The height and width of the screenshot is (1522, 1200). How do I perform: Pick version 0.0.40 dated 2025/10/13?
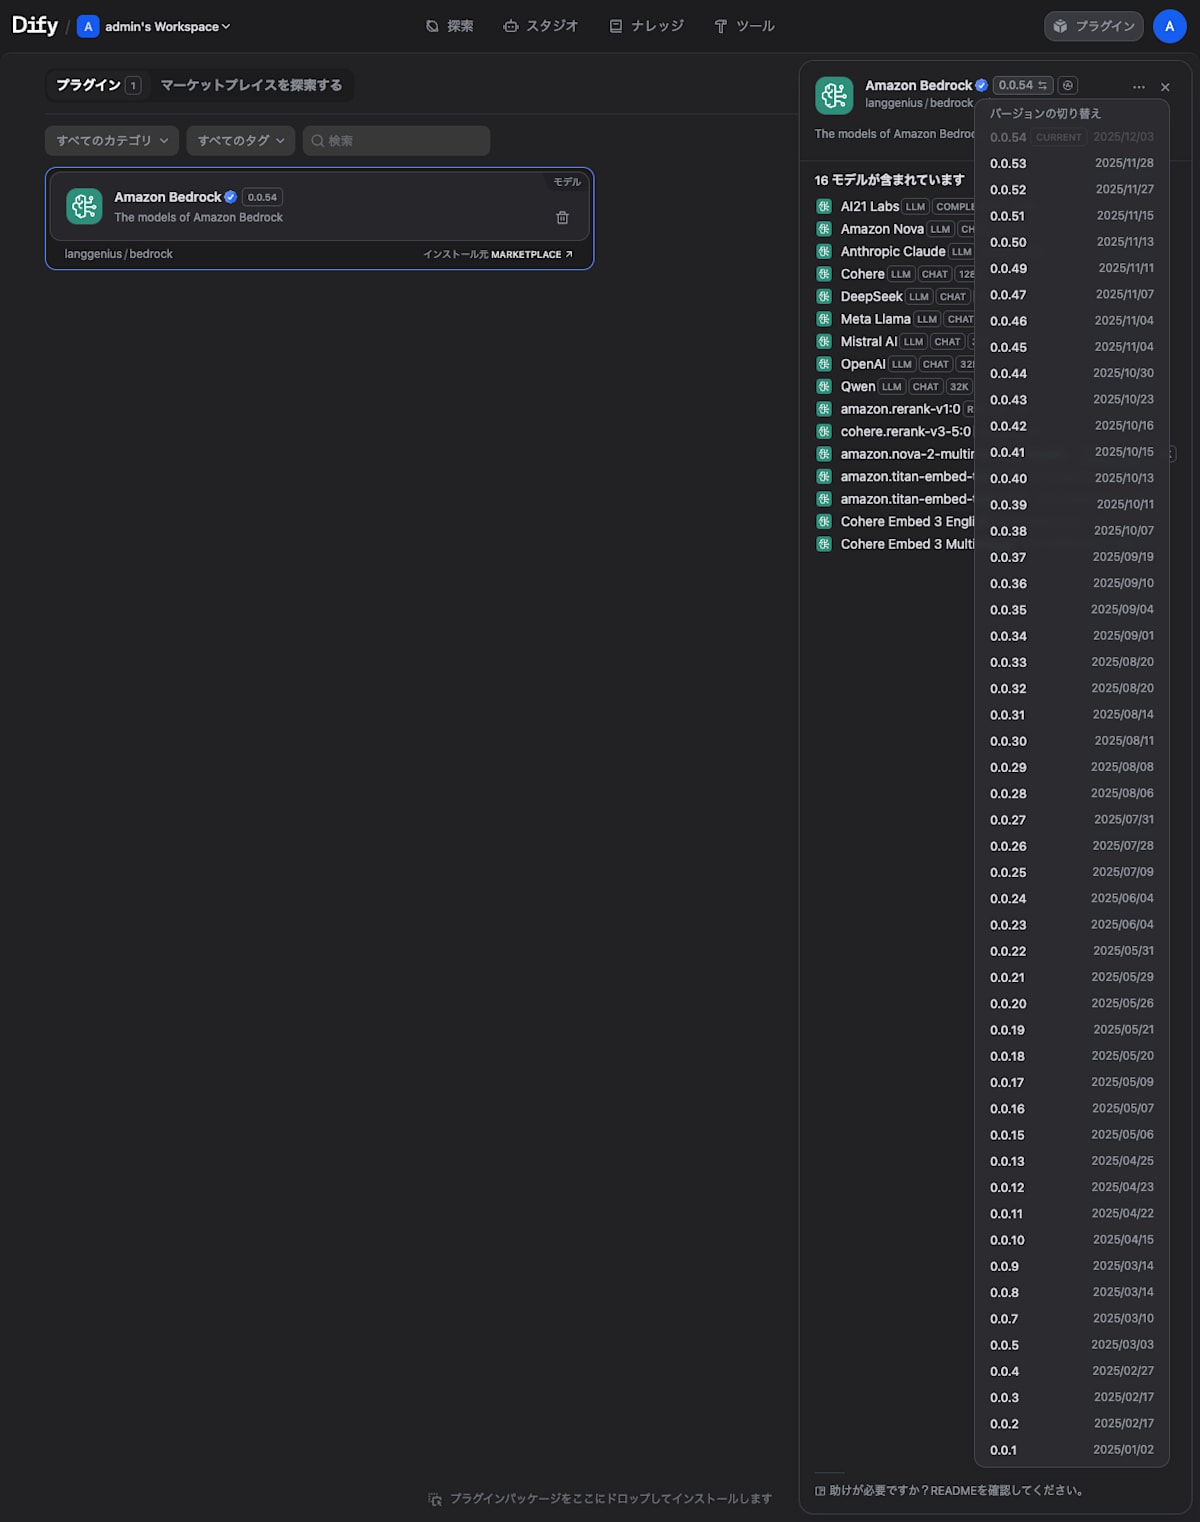pyautogui.click(x=1072, y=478)
